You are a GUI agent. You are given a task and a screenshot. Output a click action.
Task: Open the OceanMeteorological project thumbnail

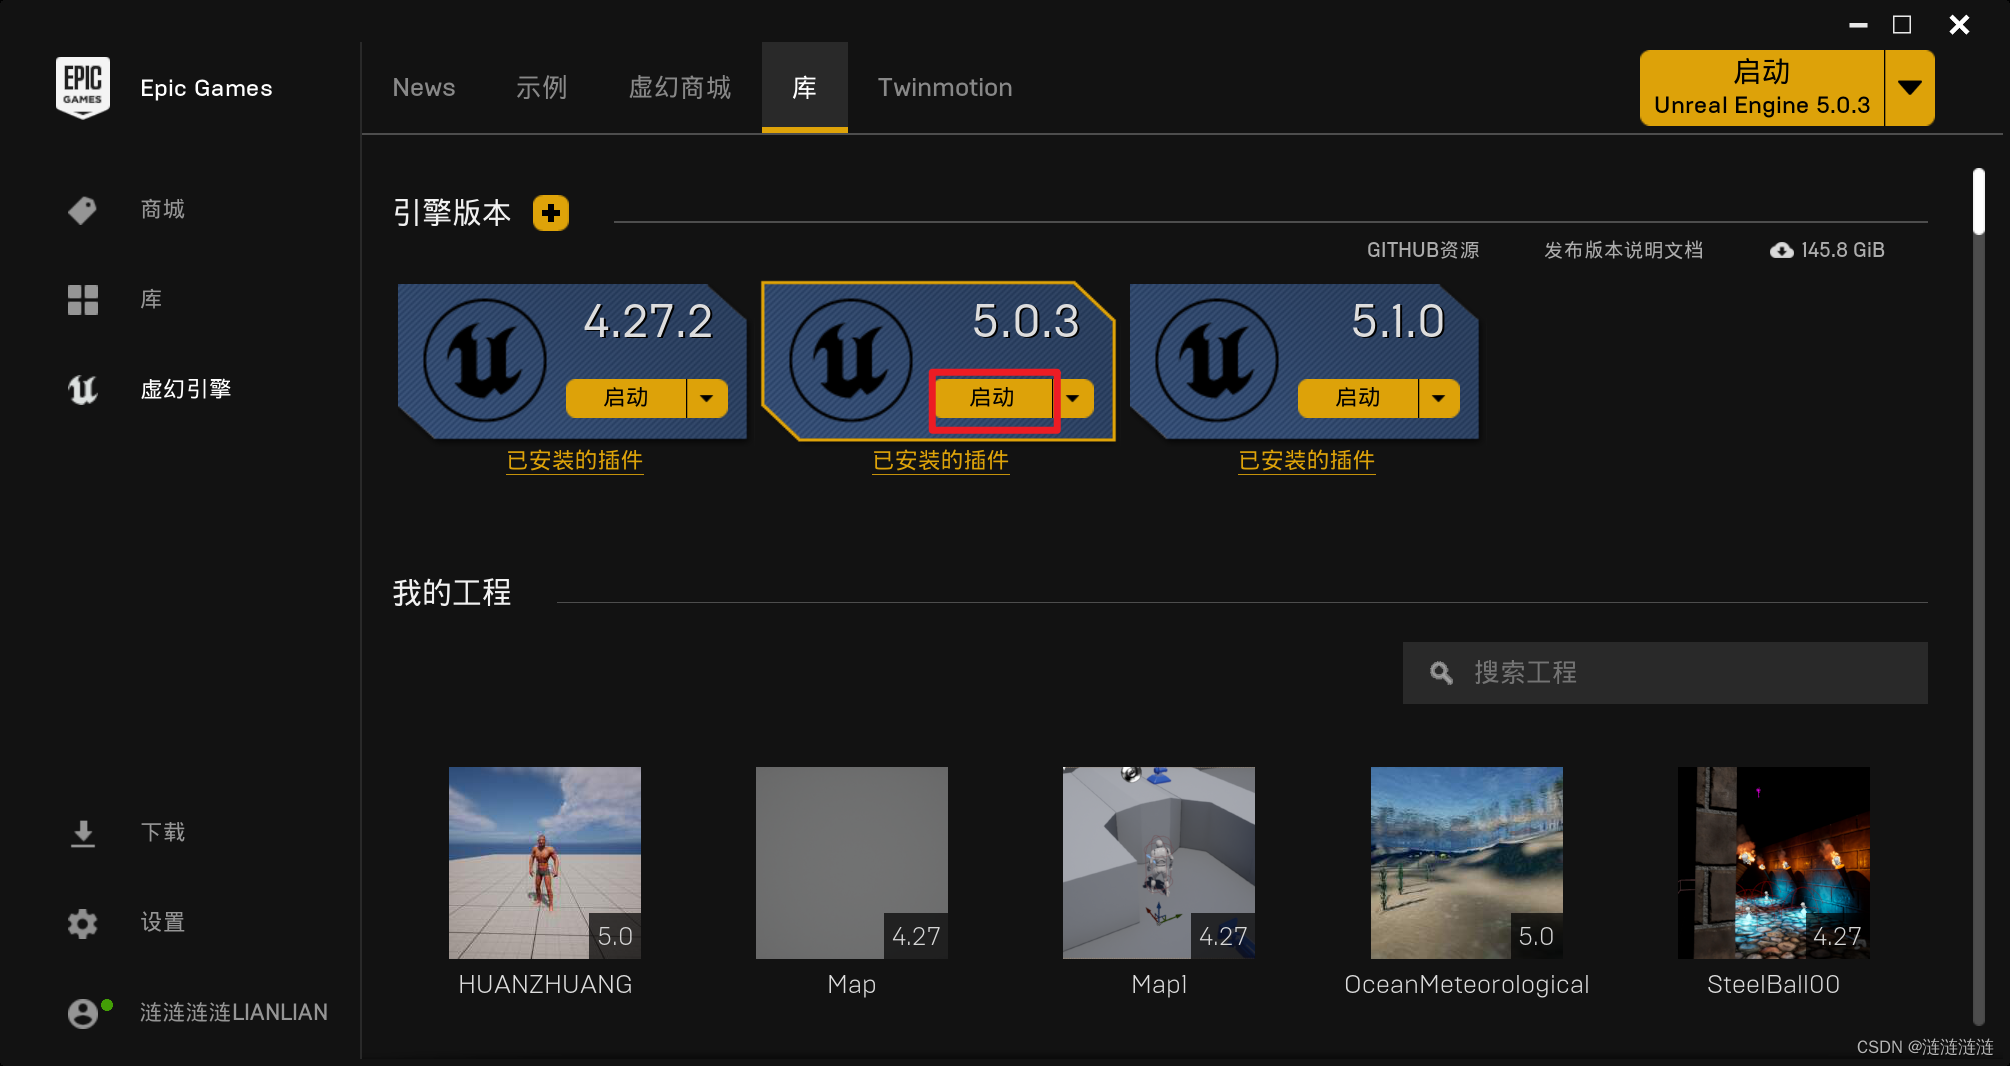click(1467, 863)
